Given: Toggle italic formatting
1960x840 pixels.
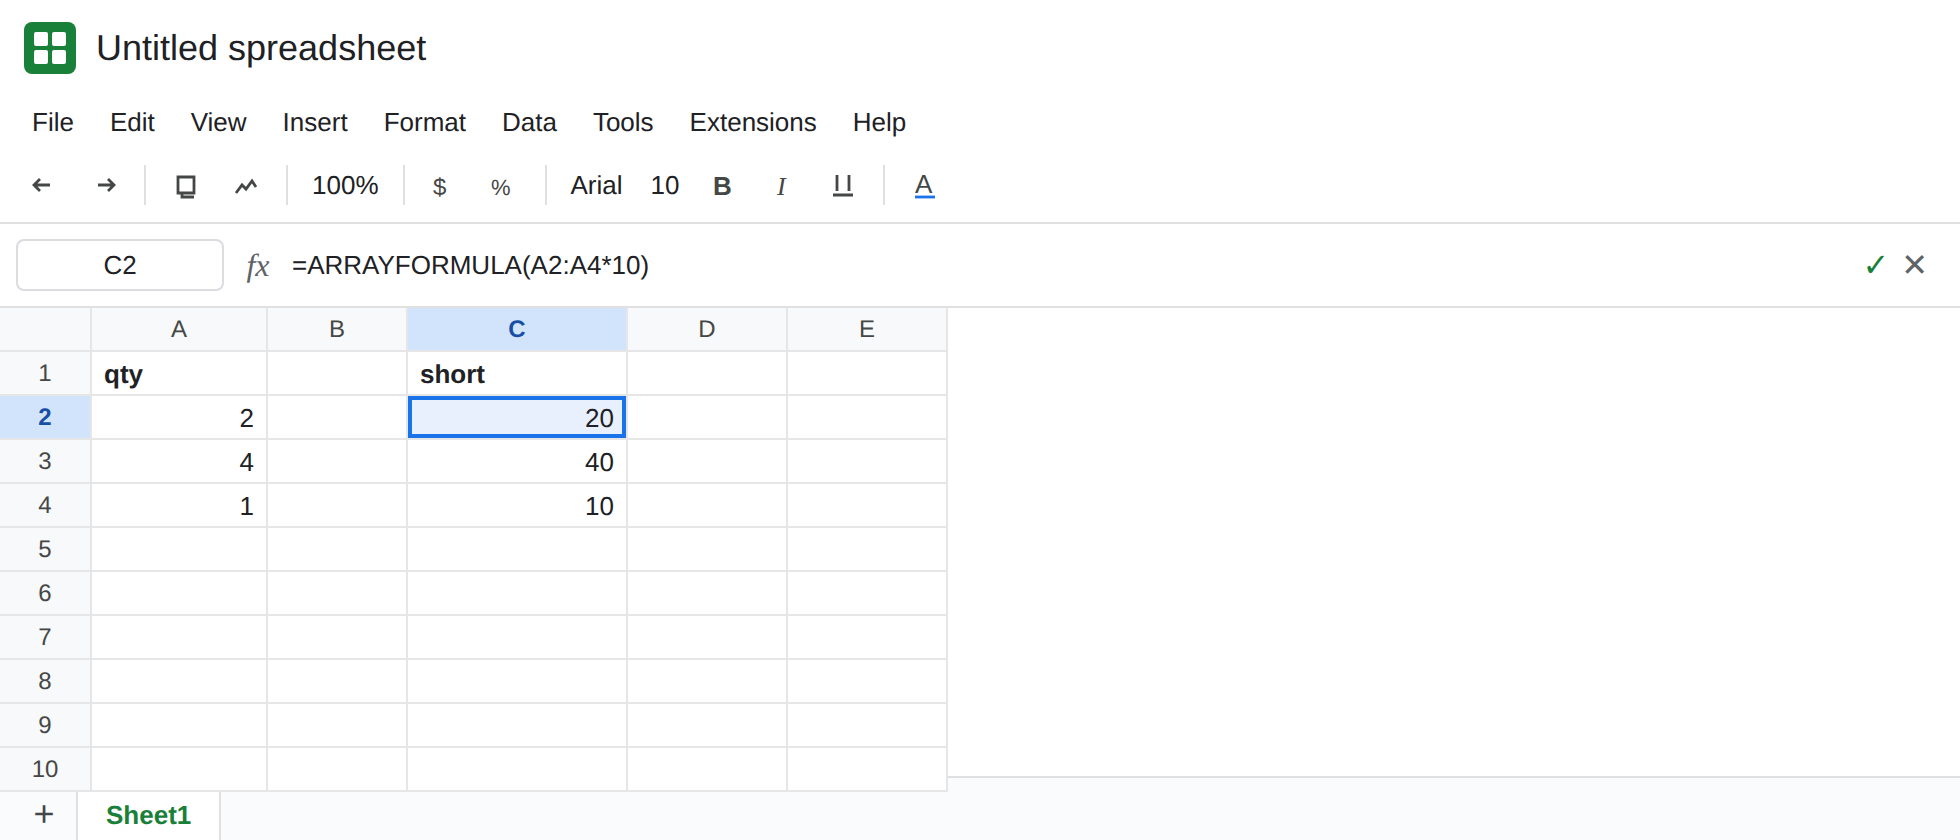Looking at the screenshot, I should 781,186.
